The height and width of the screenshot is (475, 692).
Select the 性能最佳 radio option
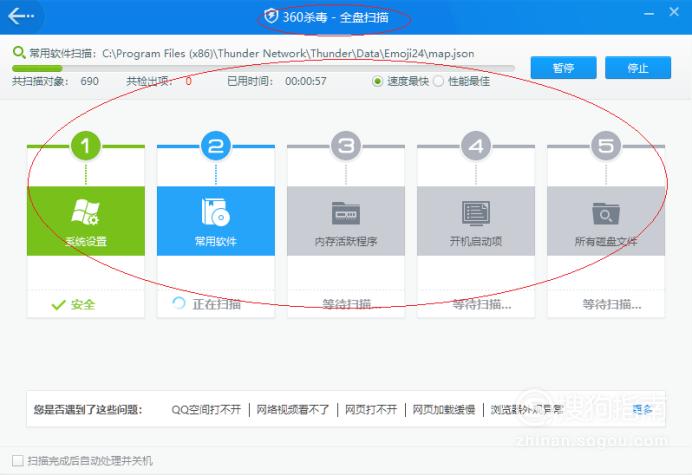point(438,81)
